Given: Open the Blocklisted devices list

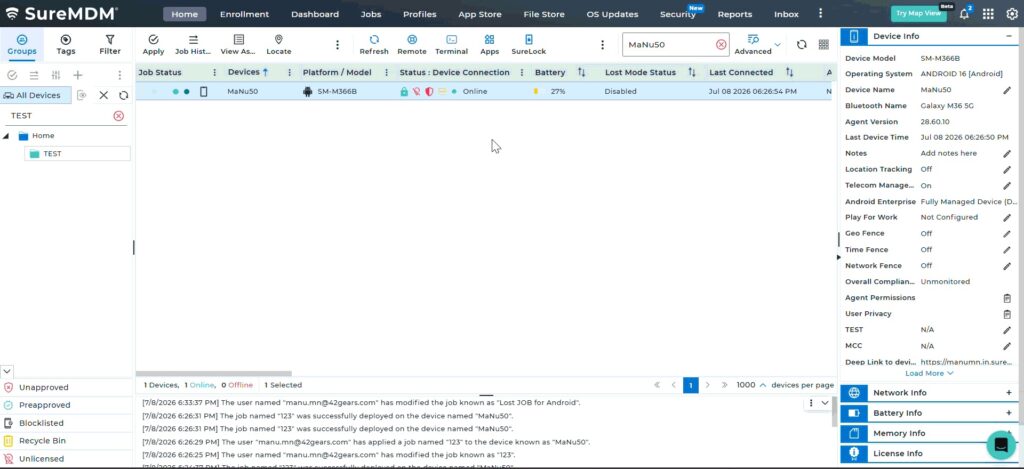Looking at the screenshot, I should point(41,423).
